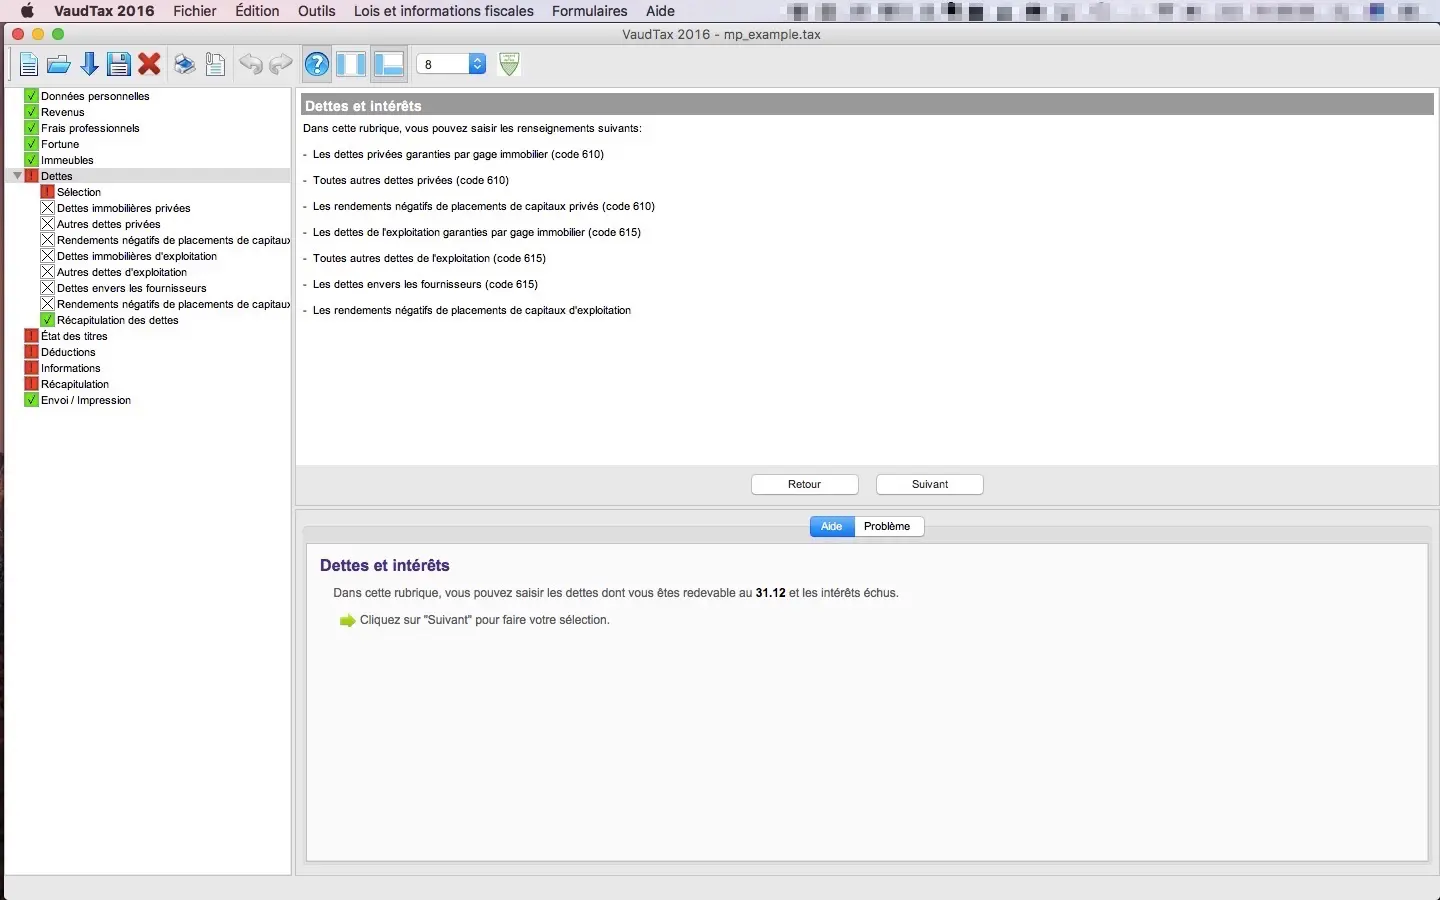Select Revenus in the navigation tree
The image size is (1440, 900).
coord(63,112)
